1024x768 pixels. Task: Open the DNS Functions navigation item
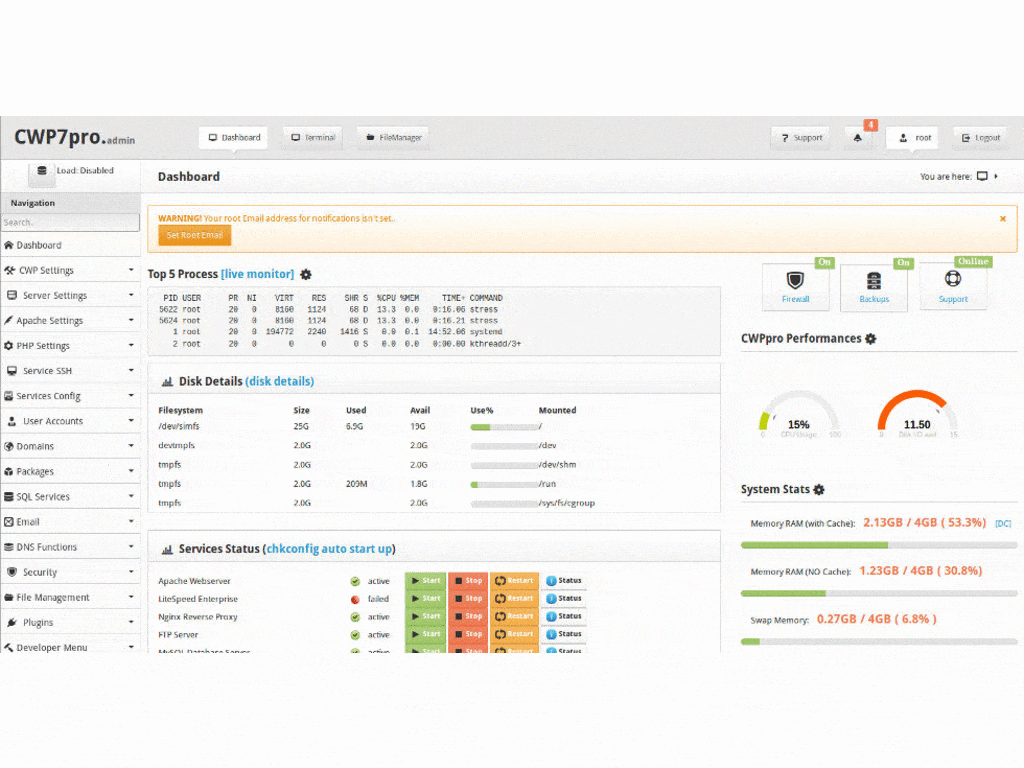click(x=71, y=547)
